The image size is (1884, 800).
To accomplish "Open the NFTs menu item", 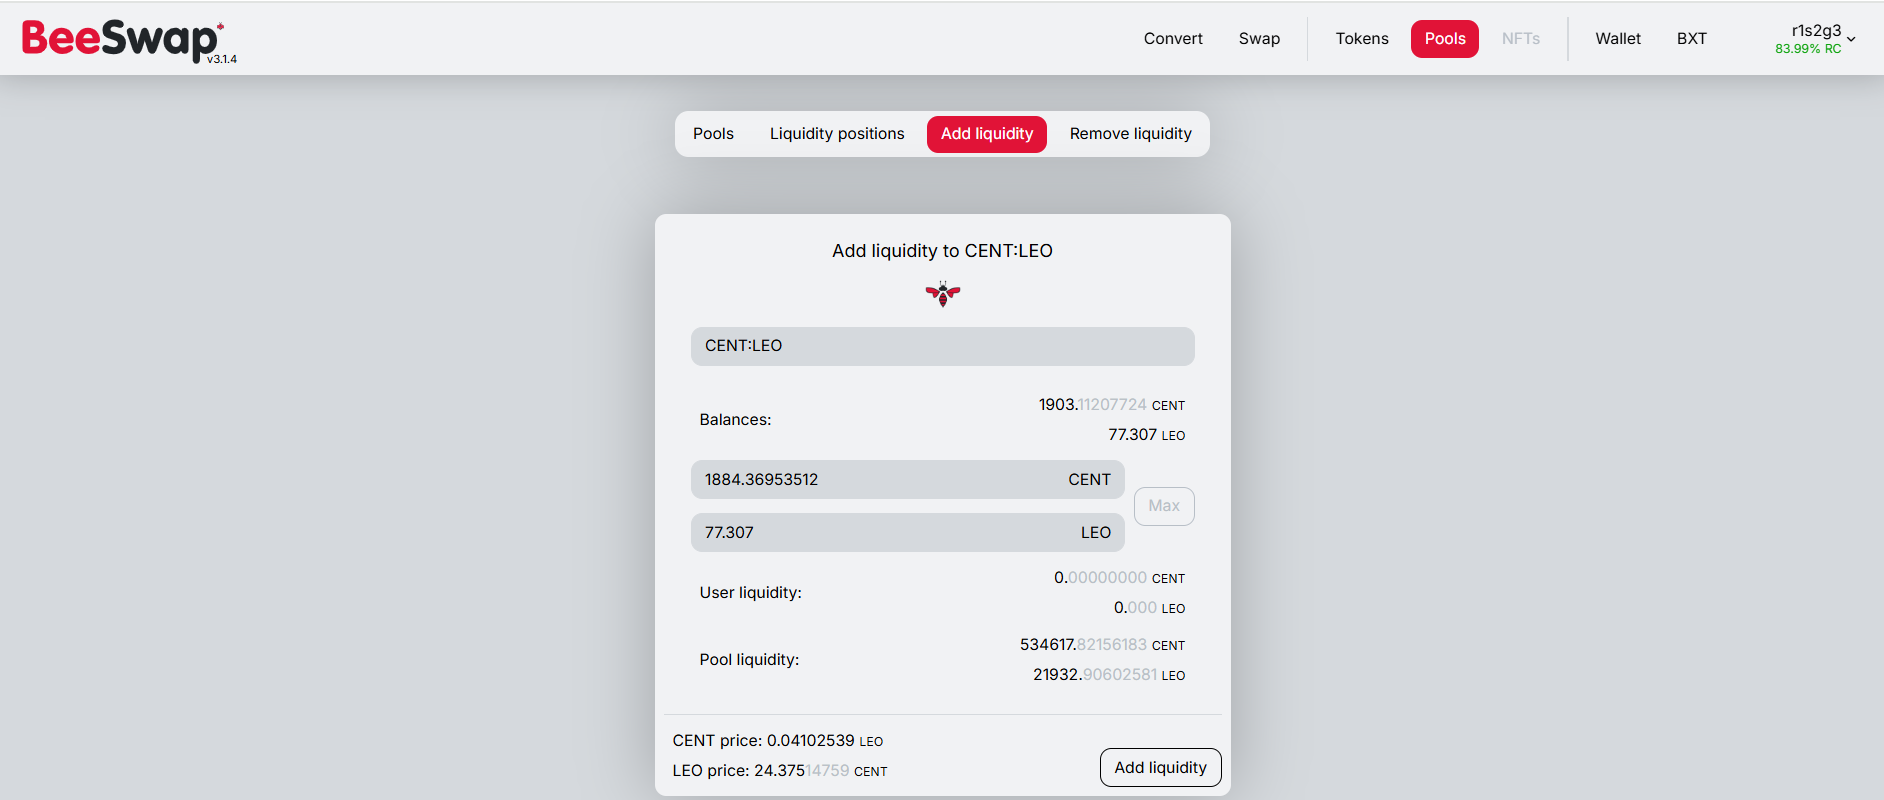I will pyautogui.click(x=1520, y=39).
